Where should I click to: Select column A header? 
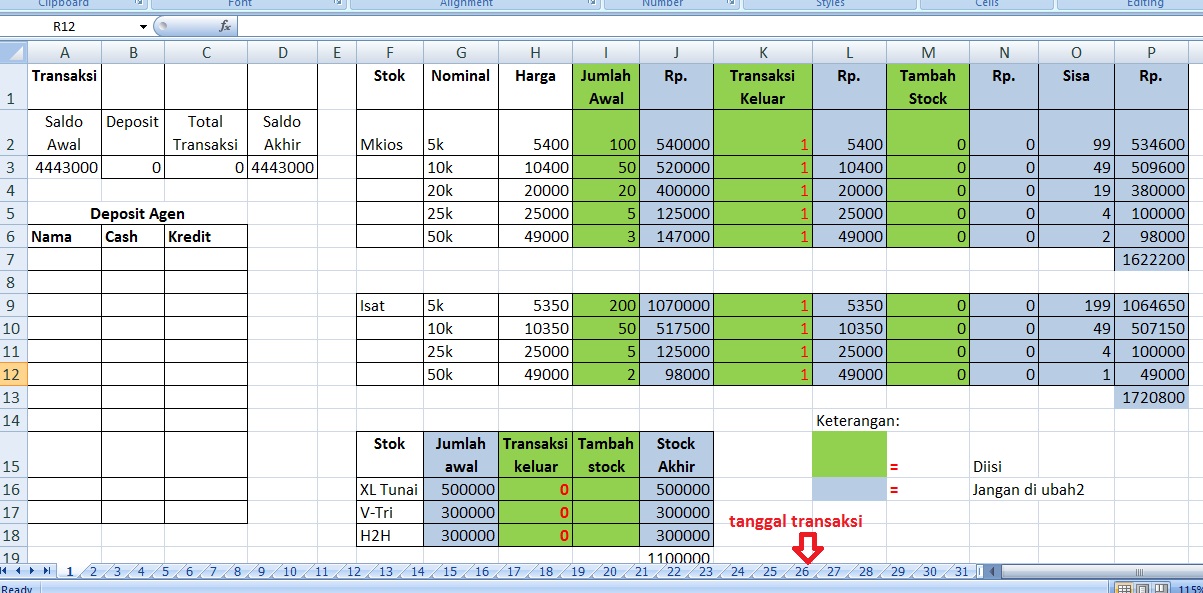click(64, 52)
